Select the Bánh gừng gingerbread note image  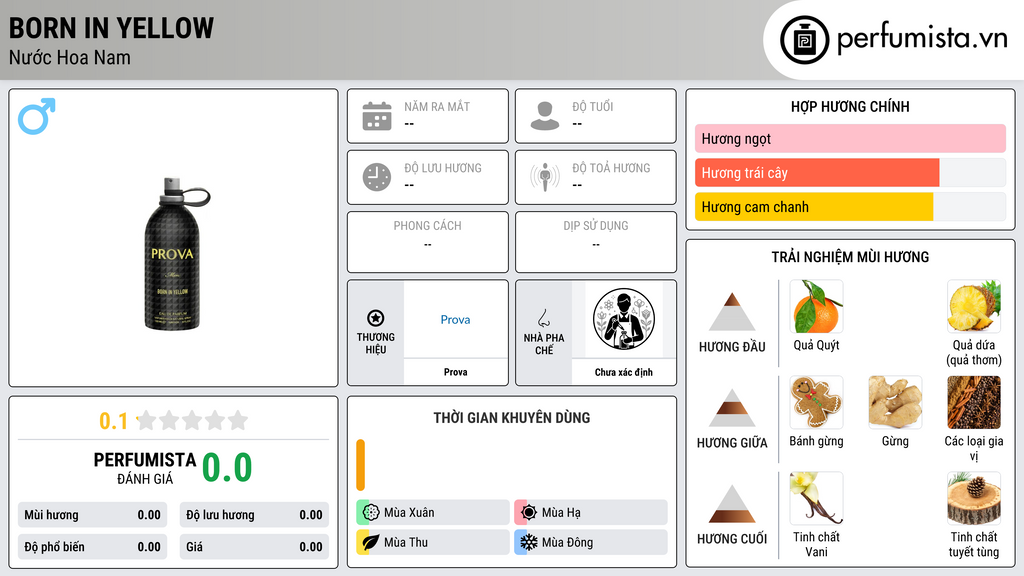[x=816, y=402]
